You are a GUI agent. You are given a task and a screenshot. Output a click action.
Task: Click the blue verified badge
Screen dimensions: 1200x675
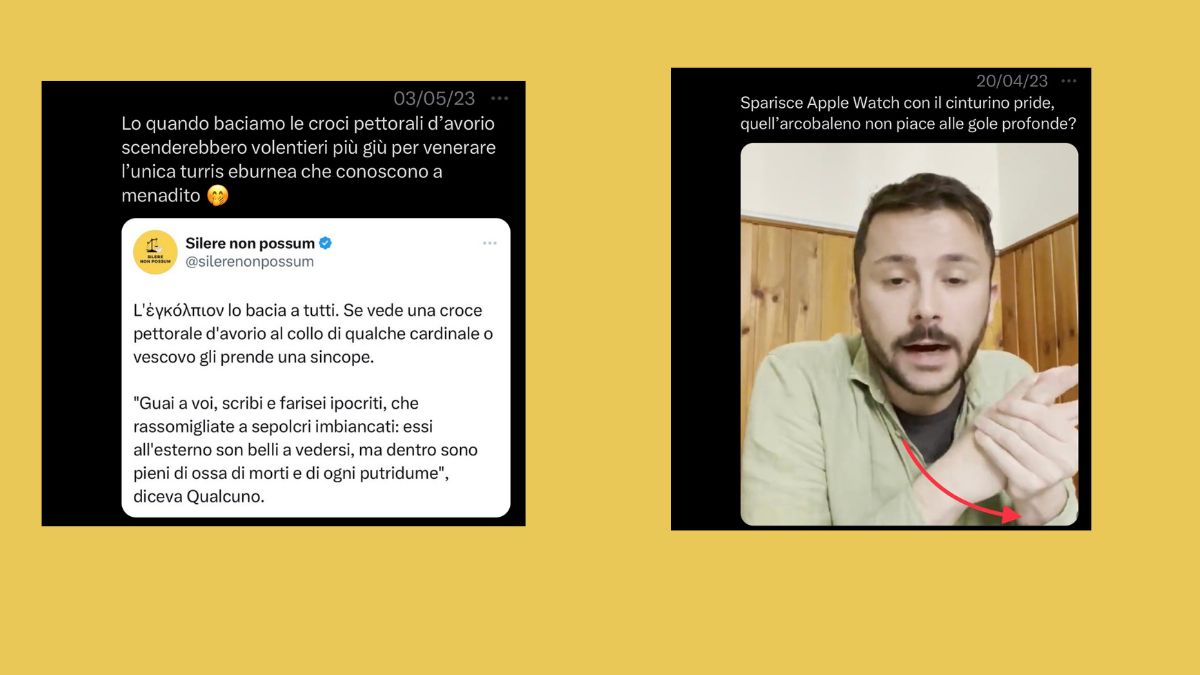point(326,243)
